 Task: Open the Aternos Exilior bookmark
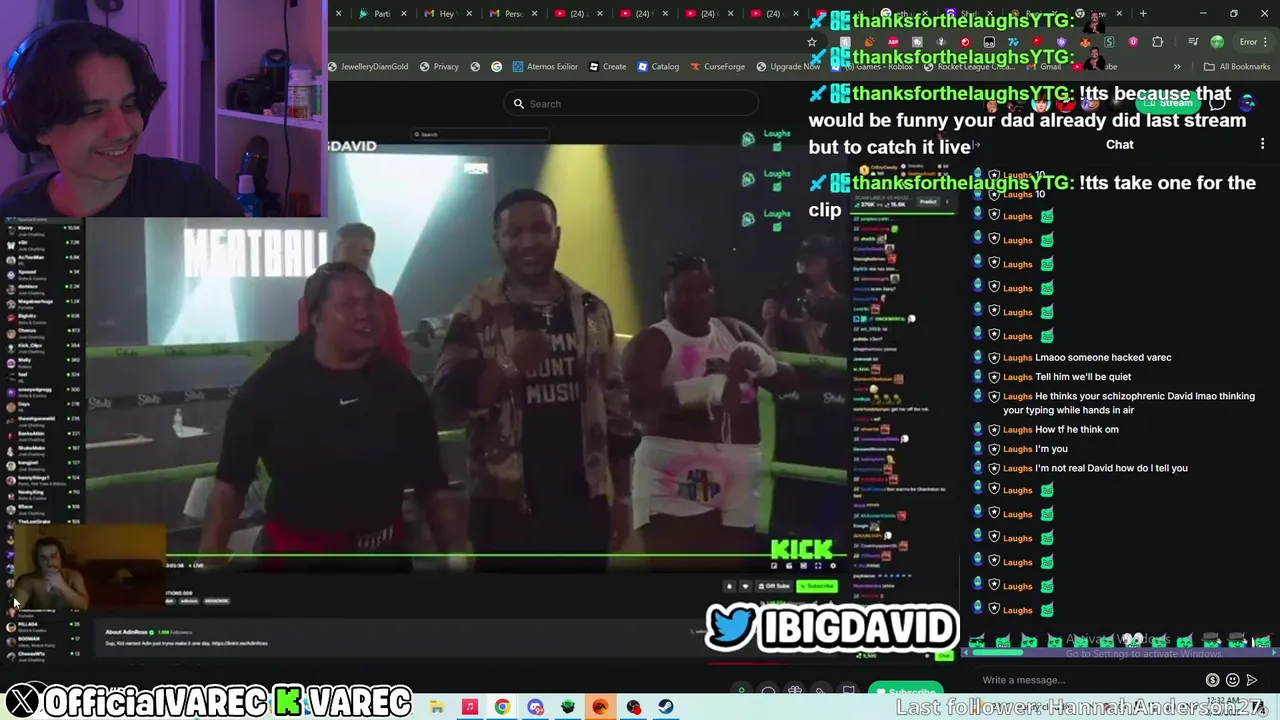(x=545, y=67)
